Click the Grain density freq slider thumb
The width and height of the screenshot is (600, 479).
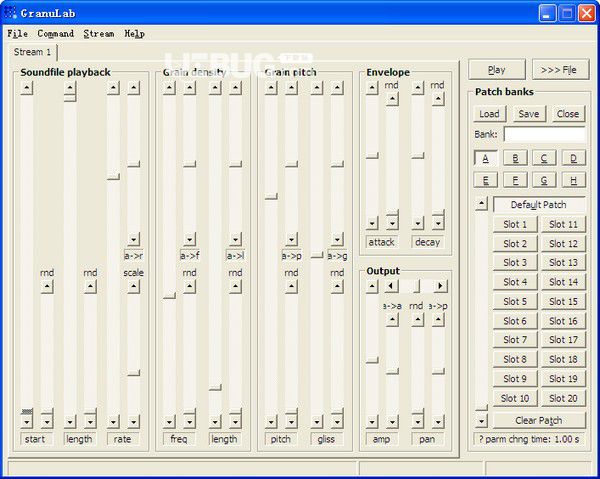(x=170, y=295)
